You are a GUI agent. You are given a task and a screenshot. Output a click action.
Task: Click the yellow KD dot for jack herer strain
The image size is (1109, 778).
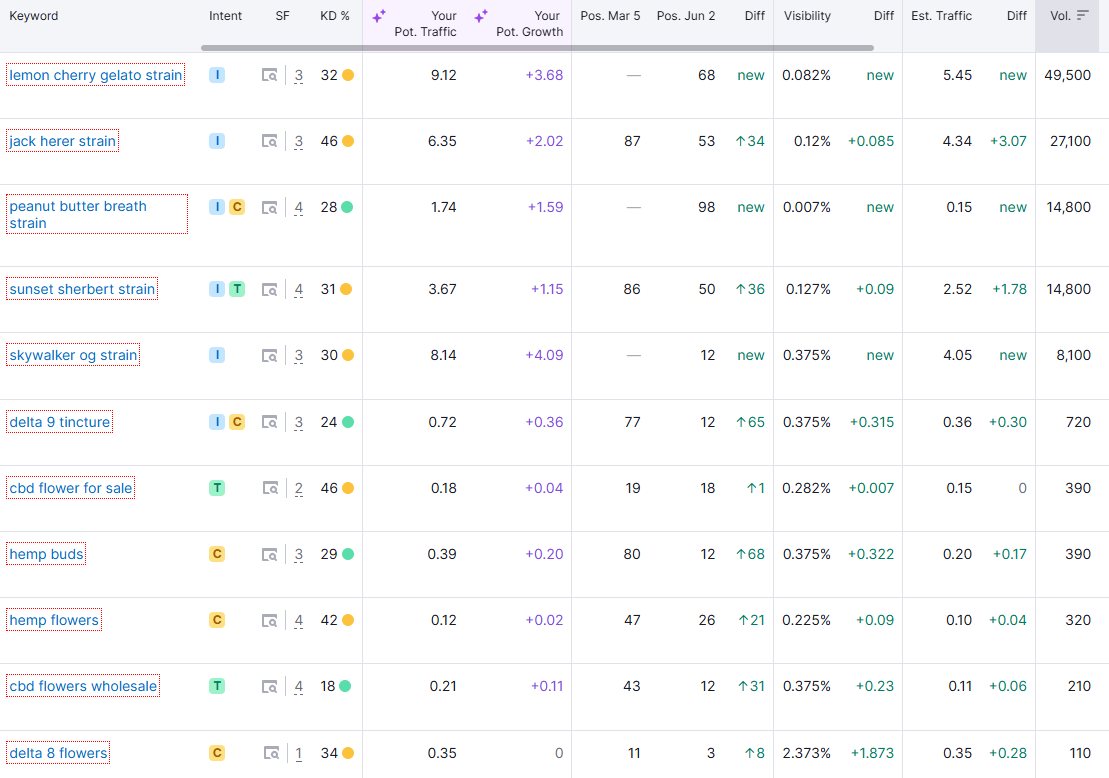[x=348, y=141]
